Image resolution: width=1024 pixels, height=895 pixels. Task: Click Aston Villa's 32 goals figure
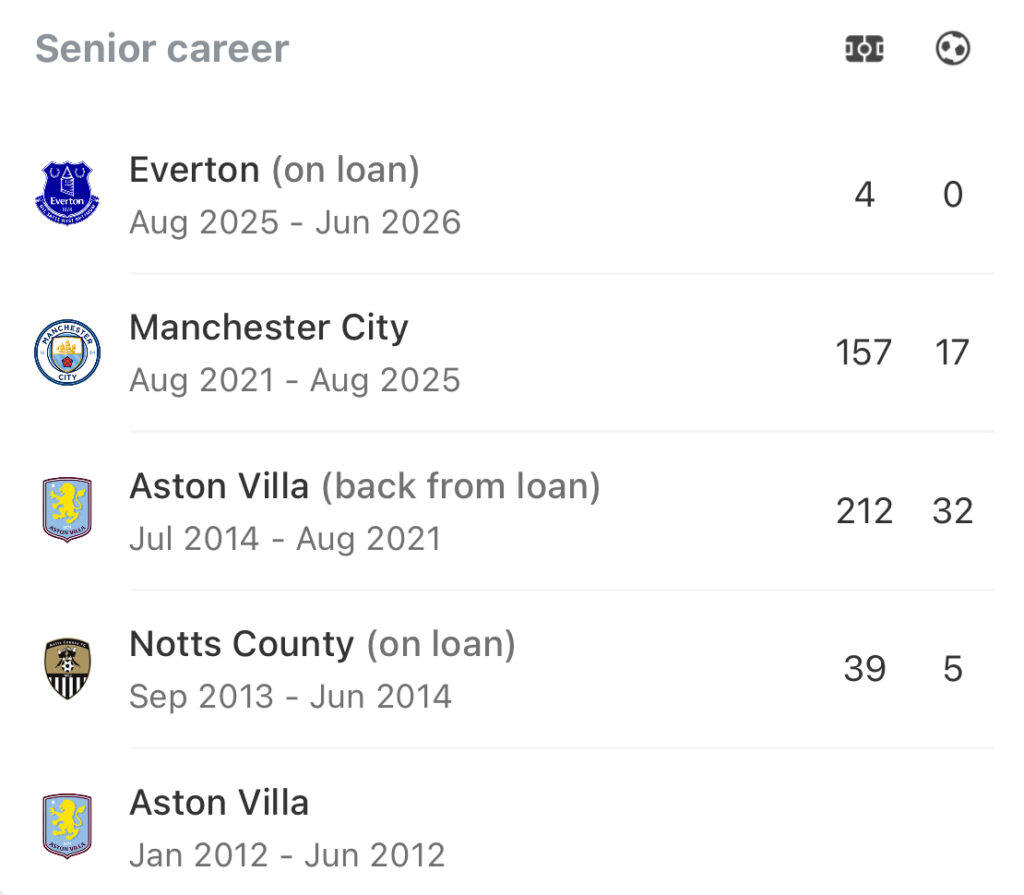[953, 511]
